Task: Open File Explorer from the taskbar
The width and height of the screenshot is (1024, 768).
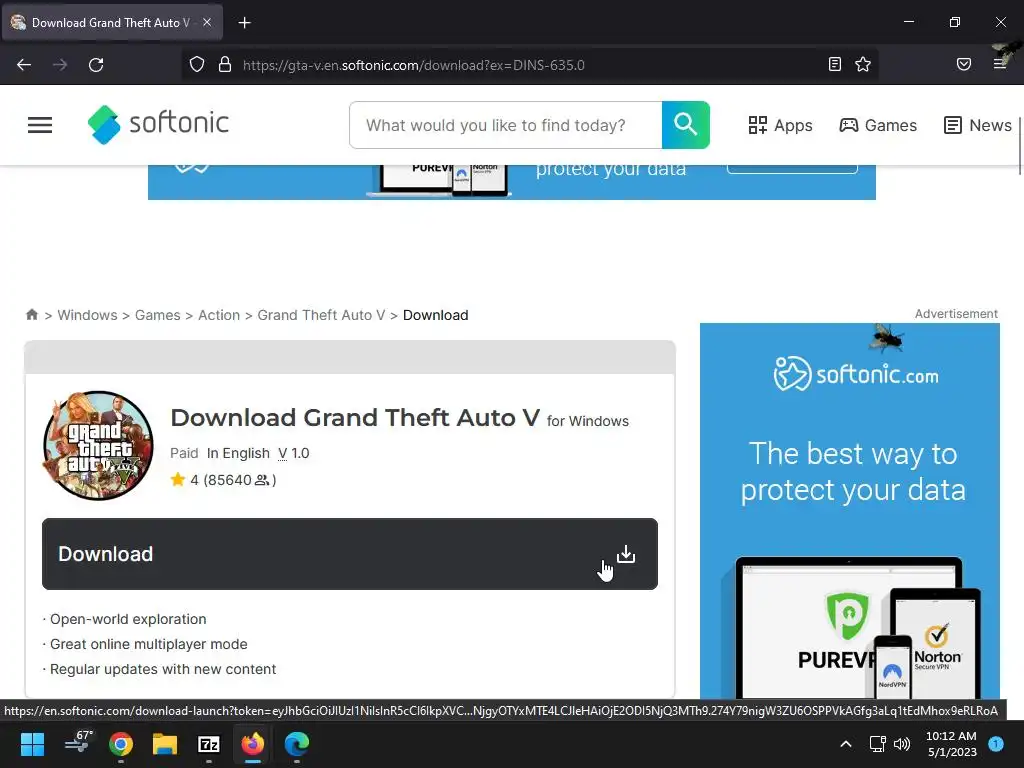Action: tap(165, 743)
